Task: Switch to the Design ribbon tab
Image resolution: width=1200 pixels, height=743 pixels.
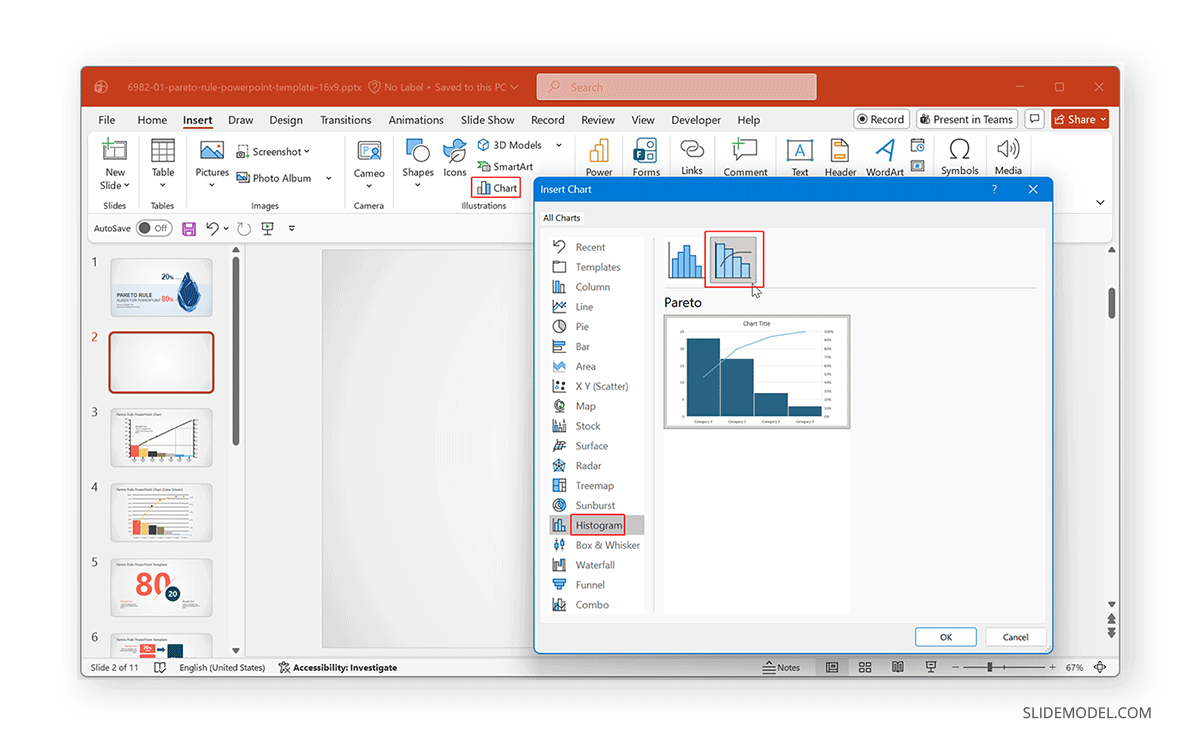Action: pyautogui.click(x=286, y=119)
